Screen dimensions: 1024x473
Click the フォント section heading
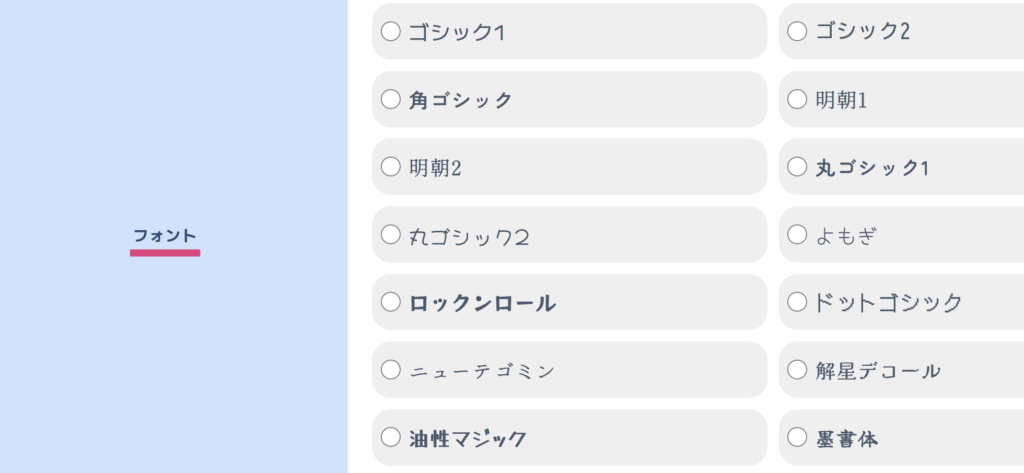click(x=165, y=236)
